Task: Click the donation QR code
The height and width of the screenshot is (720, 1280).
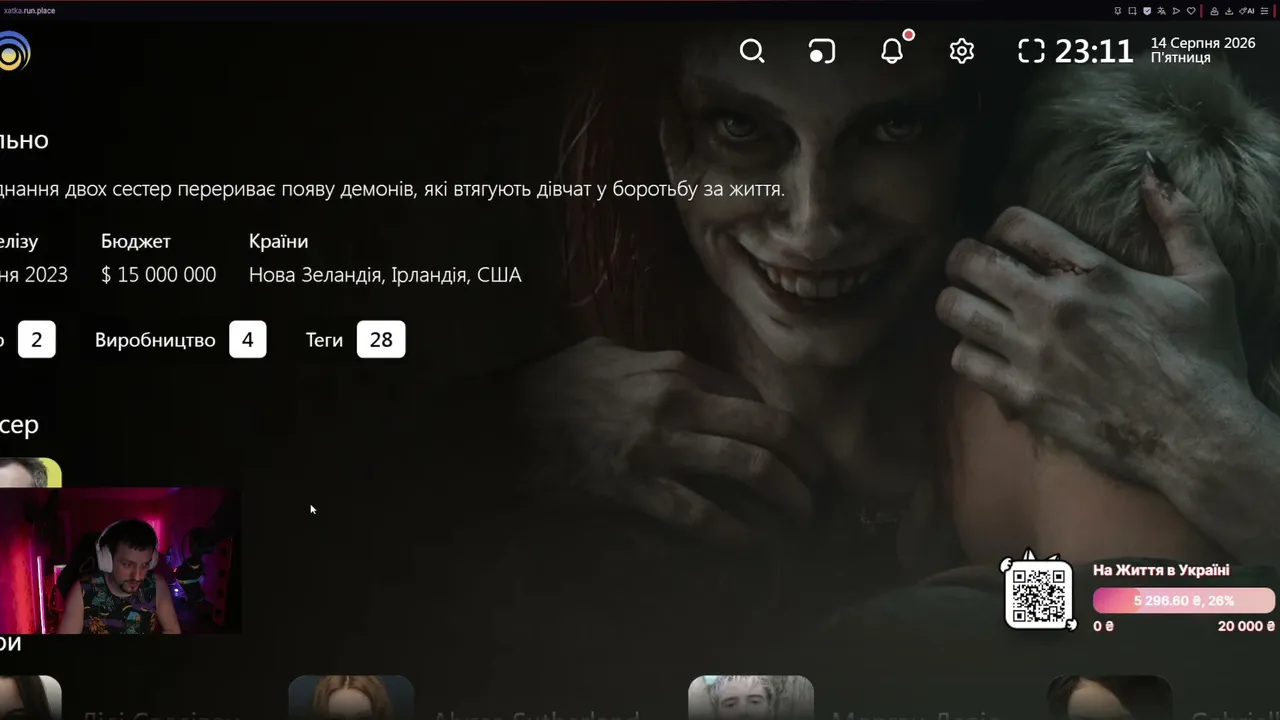Action: point(1038,594)
